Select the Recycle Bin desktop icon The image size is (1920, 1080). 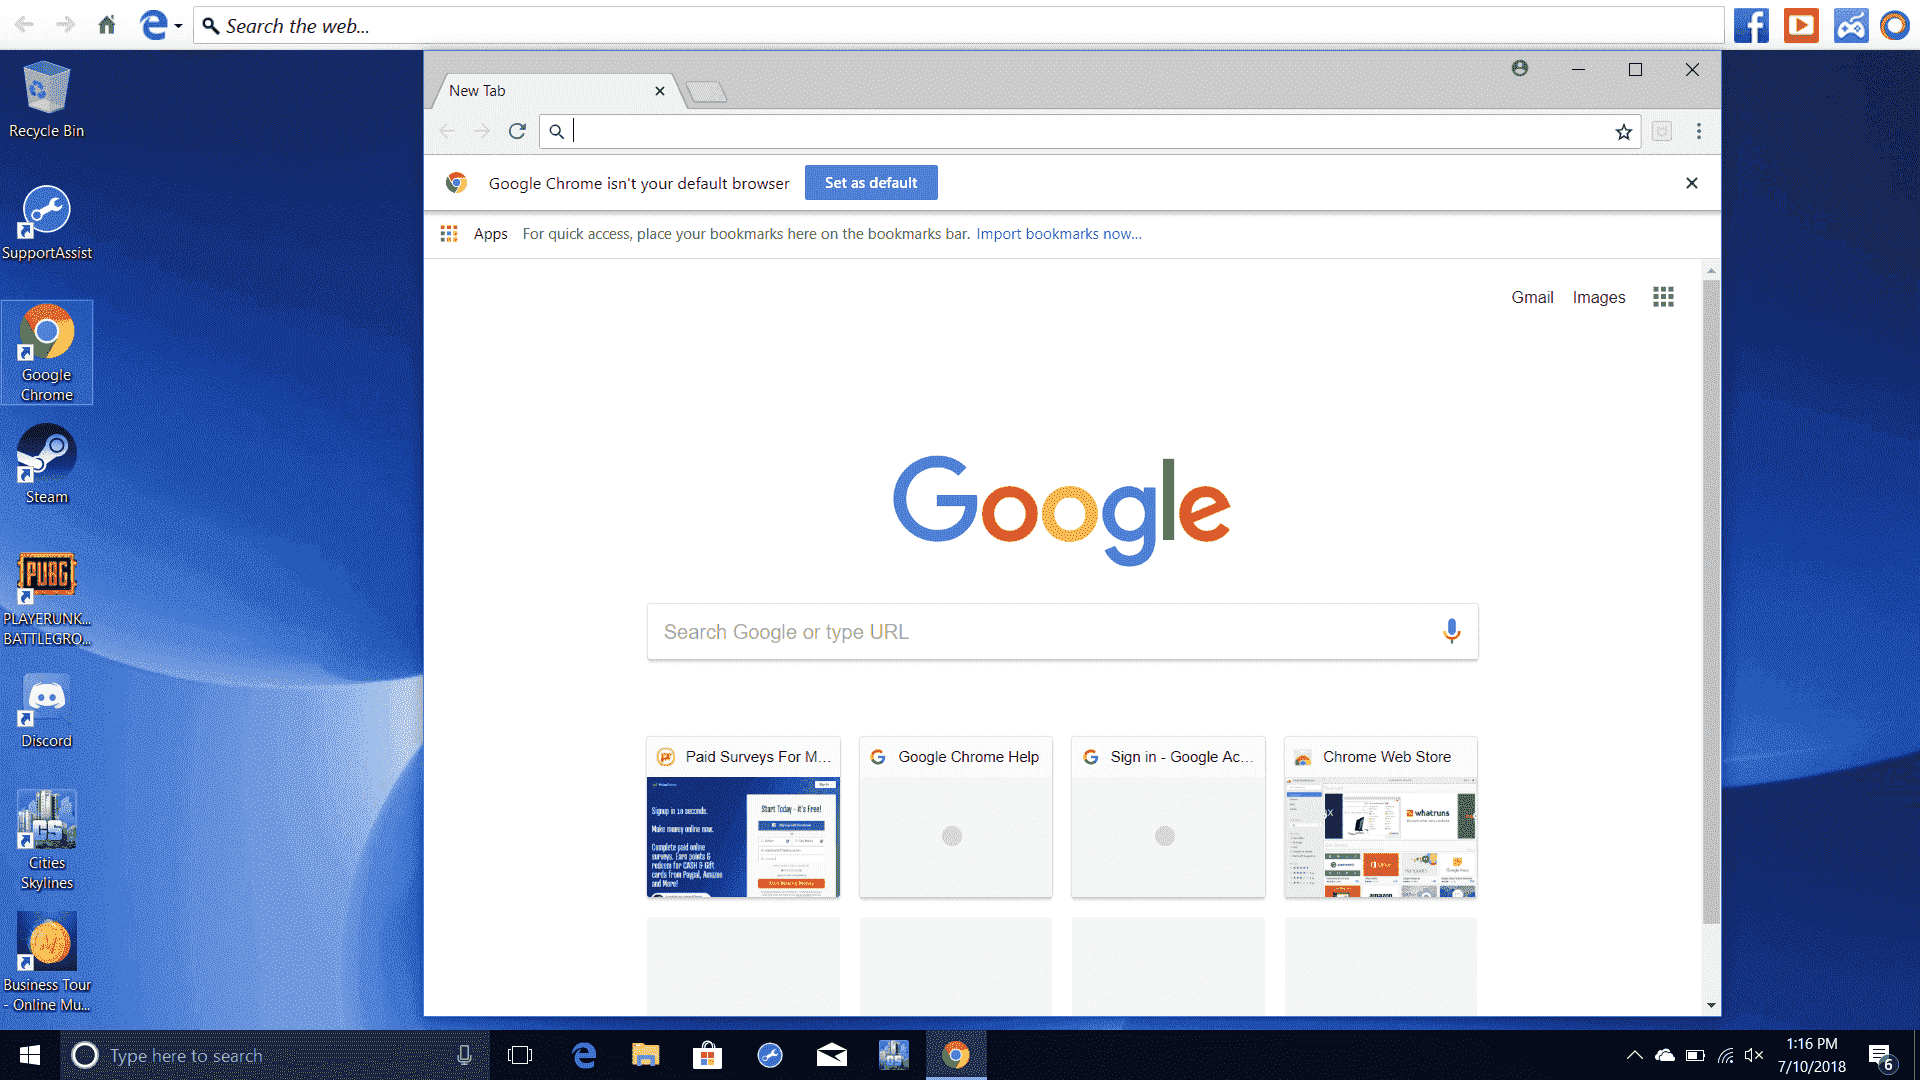point(46,99)
